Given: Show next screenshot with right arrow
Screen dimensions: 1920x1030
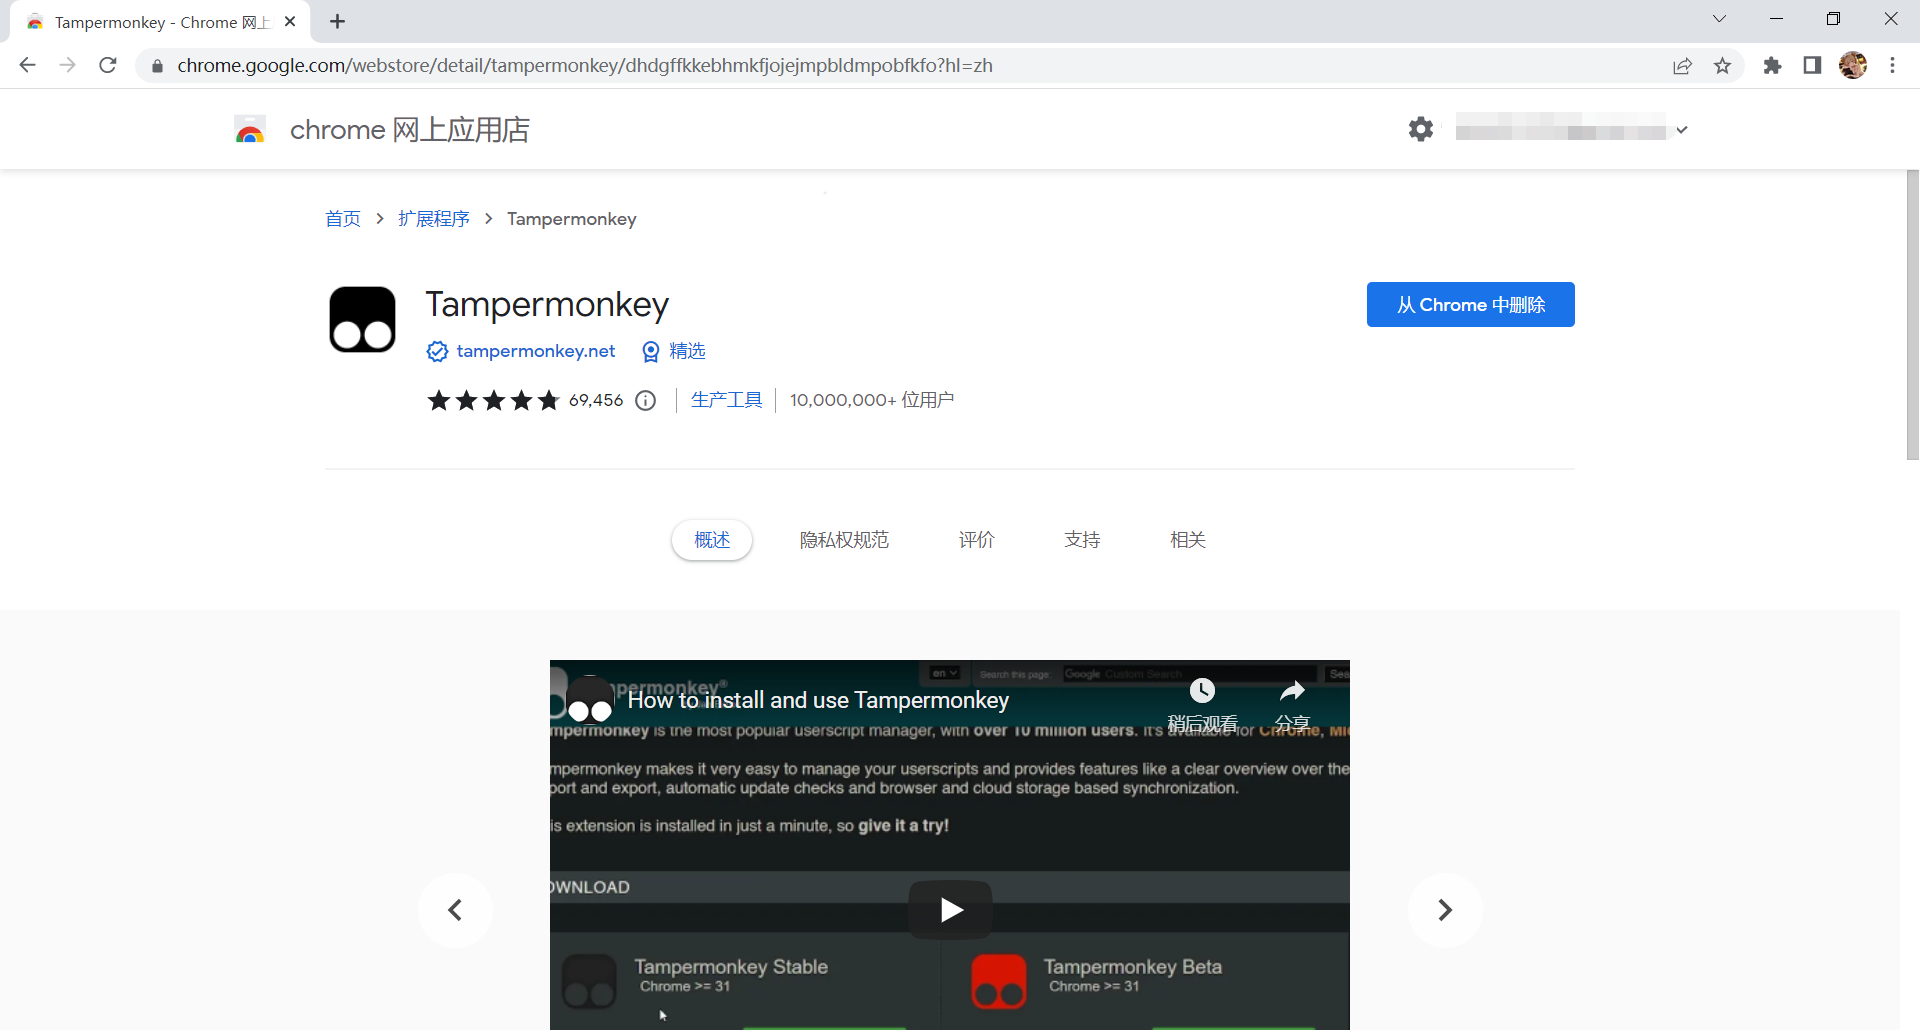Looking at the screenshot, I should [x=1444, y=910].
